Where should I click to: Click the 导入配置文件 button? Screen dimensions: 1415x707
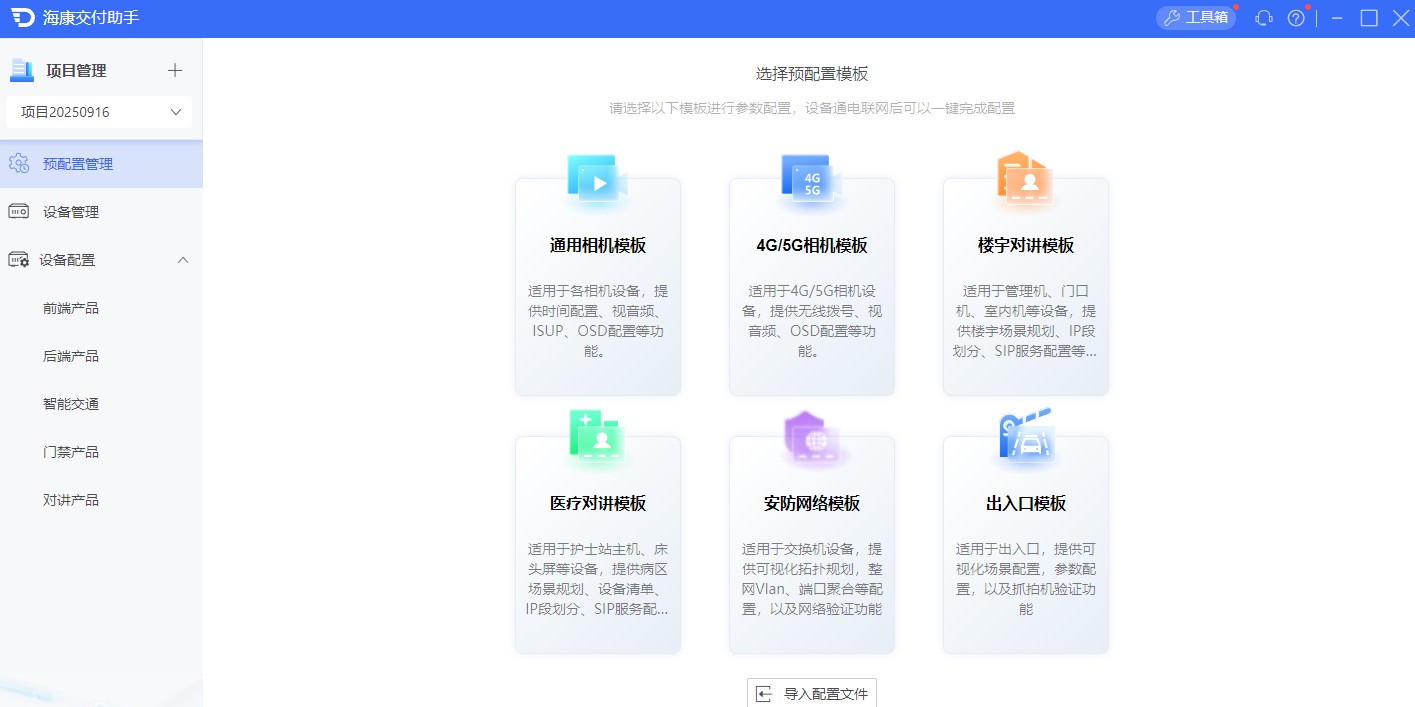click(x=811, y=692)
